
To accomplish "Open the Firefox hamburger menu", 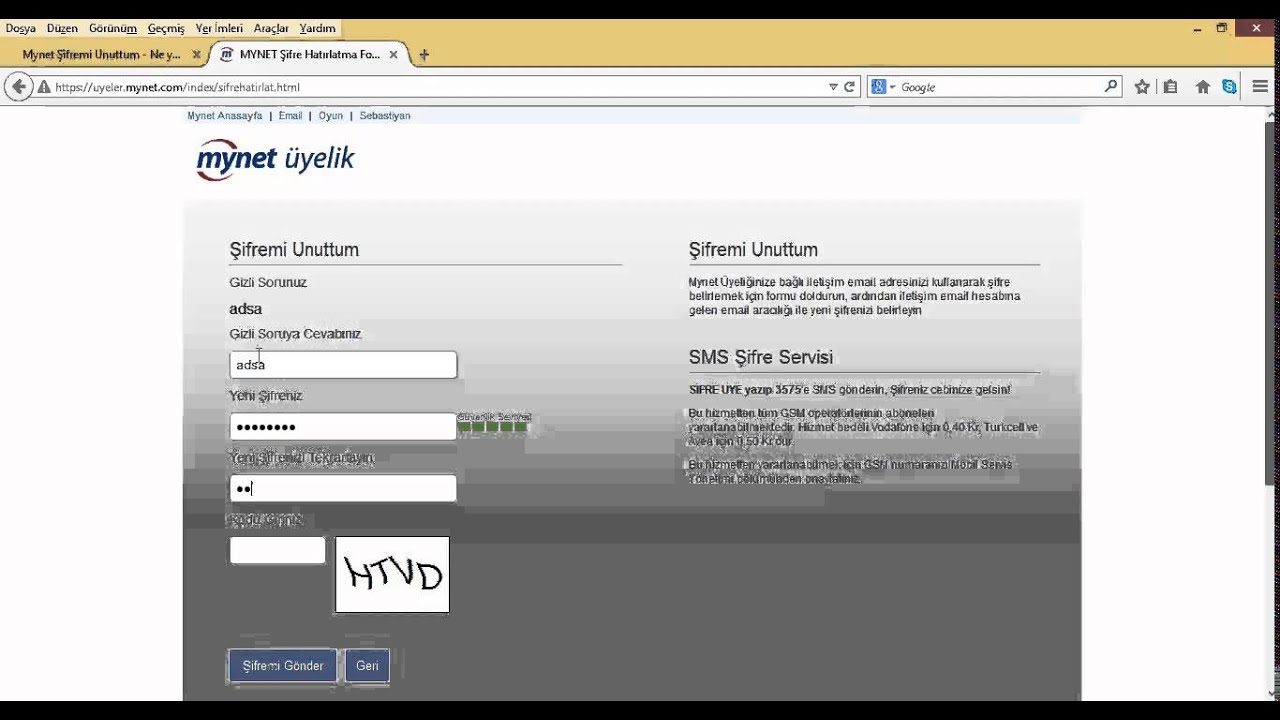I will (x=1260, y=87).
